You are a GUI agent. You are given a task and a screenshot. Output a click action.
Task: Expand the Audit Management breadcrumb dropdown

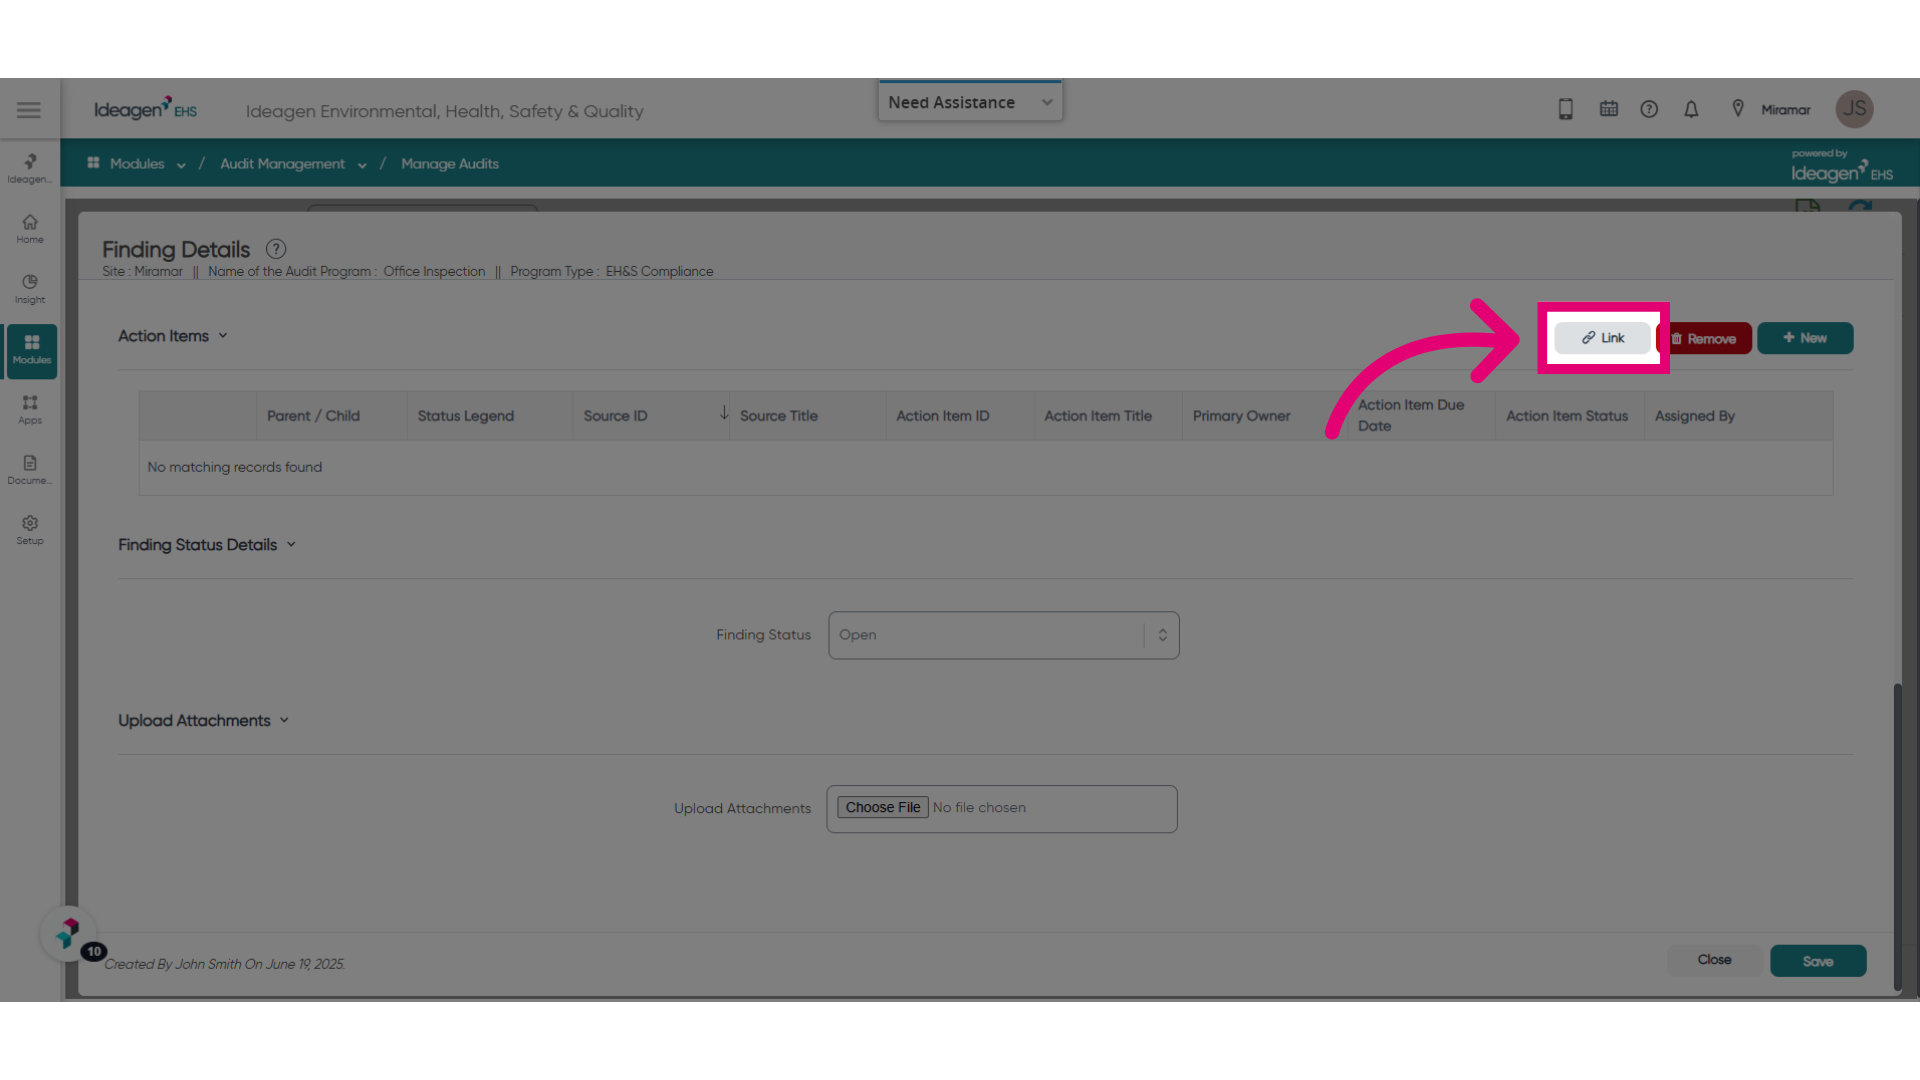click(x=362, y=165)
